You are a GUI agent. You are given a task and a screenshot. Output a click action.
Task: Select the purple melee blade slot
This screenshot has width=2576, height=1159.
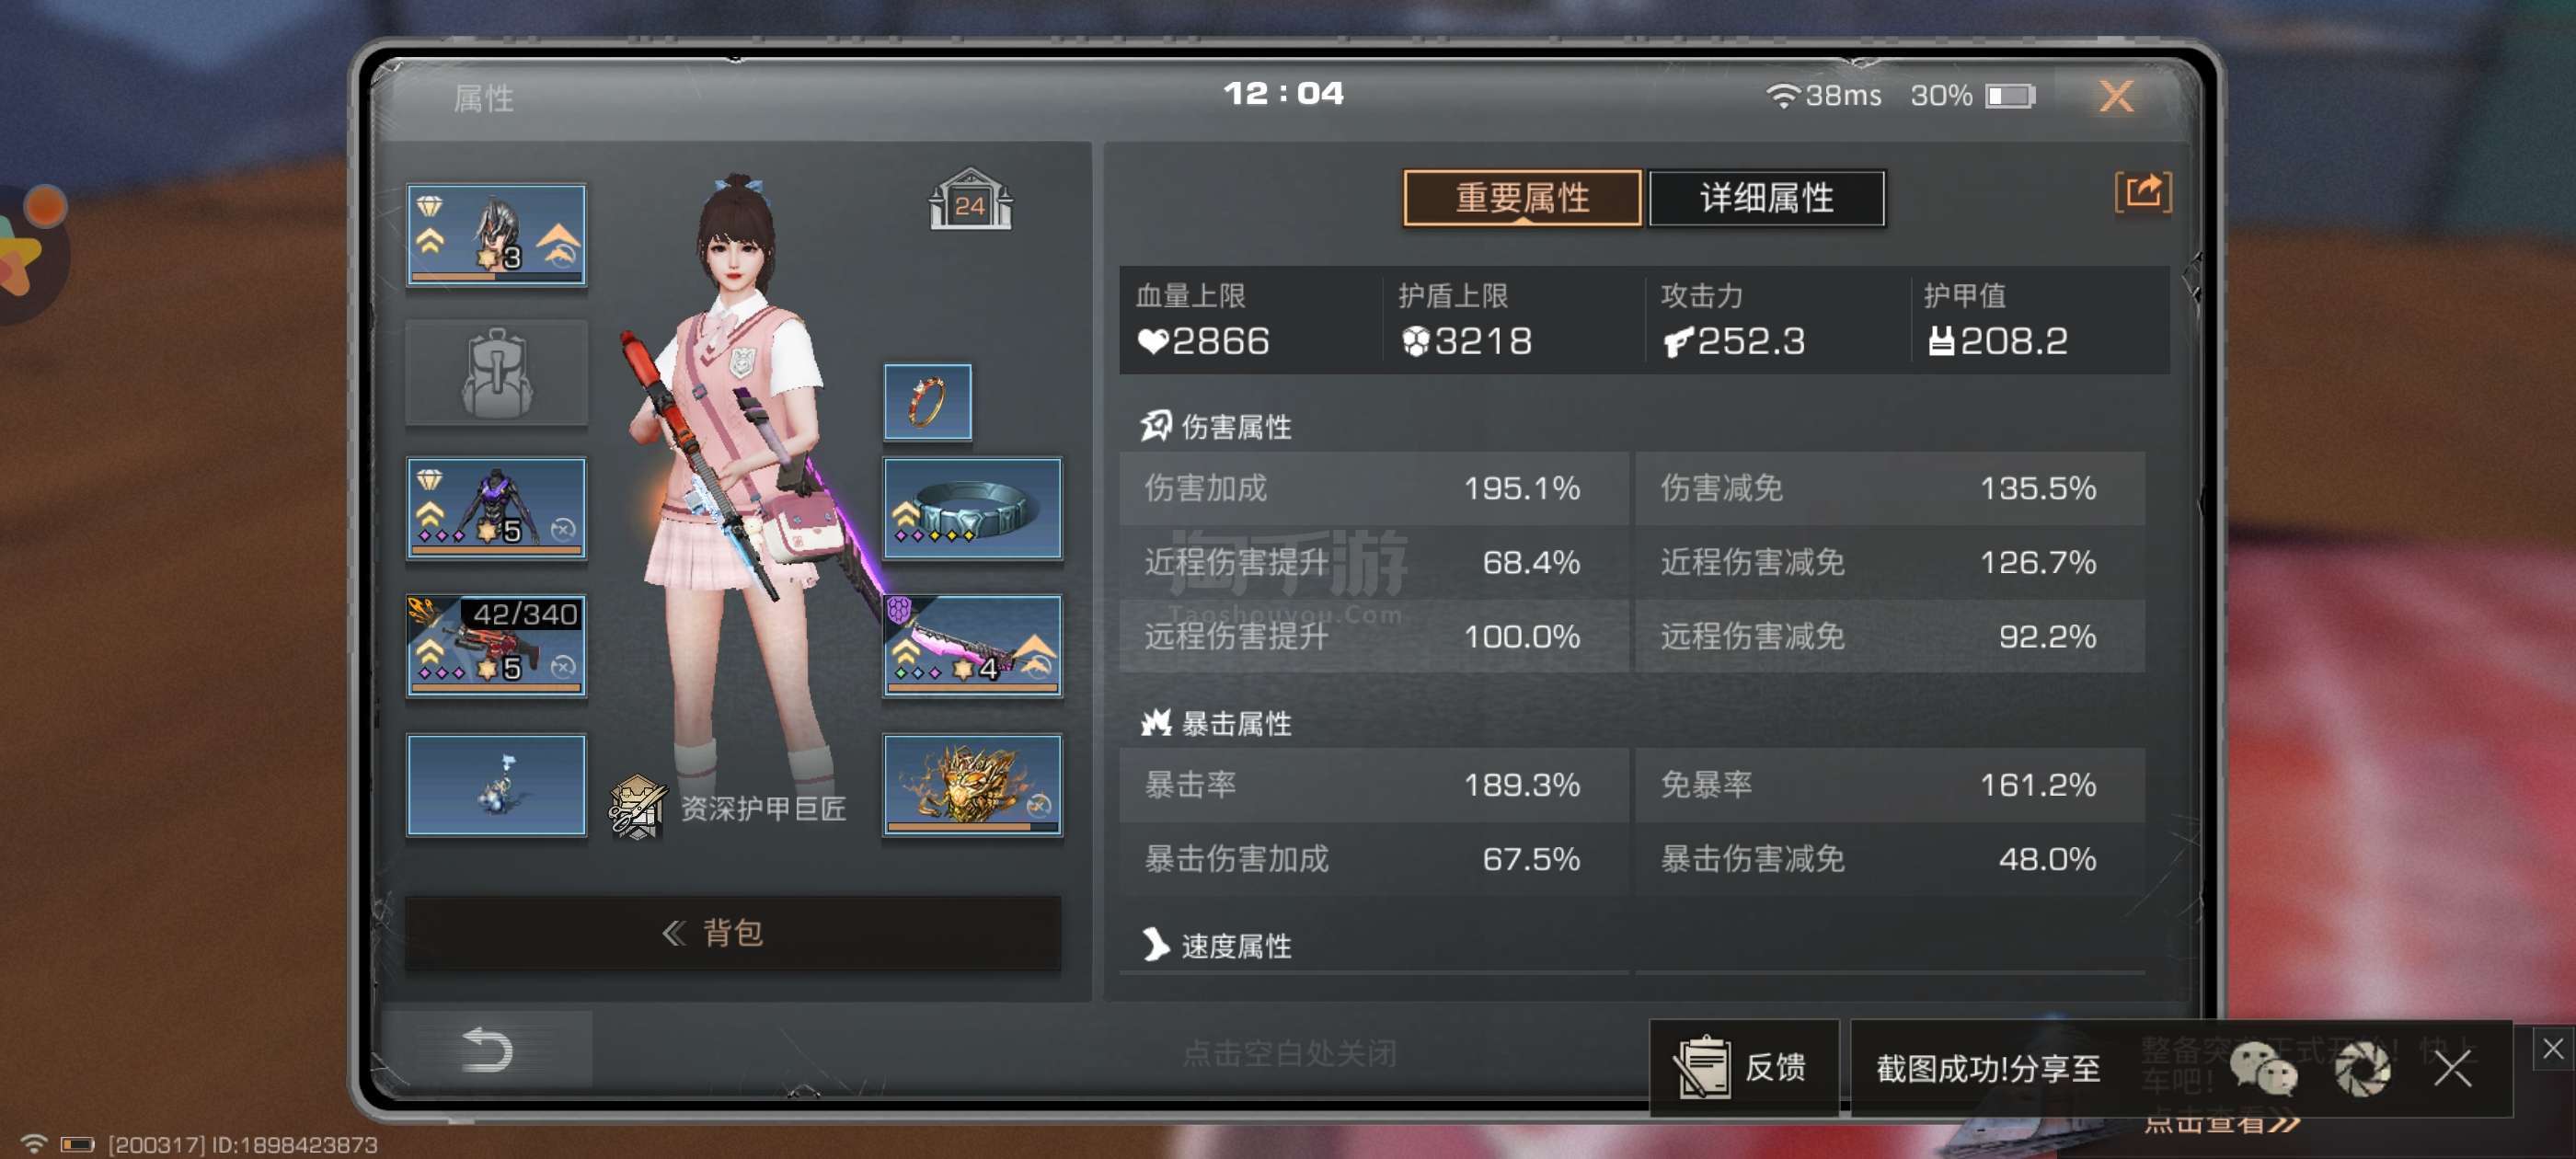click(972, 646)
